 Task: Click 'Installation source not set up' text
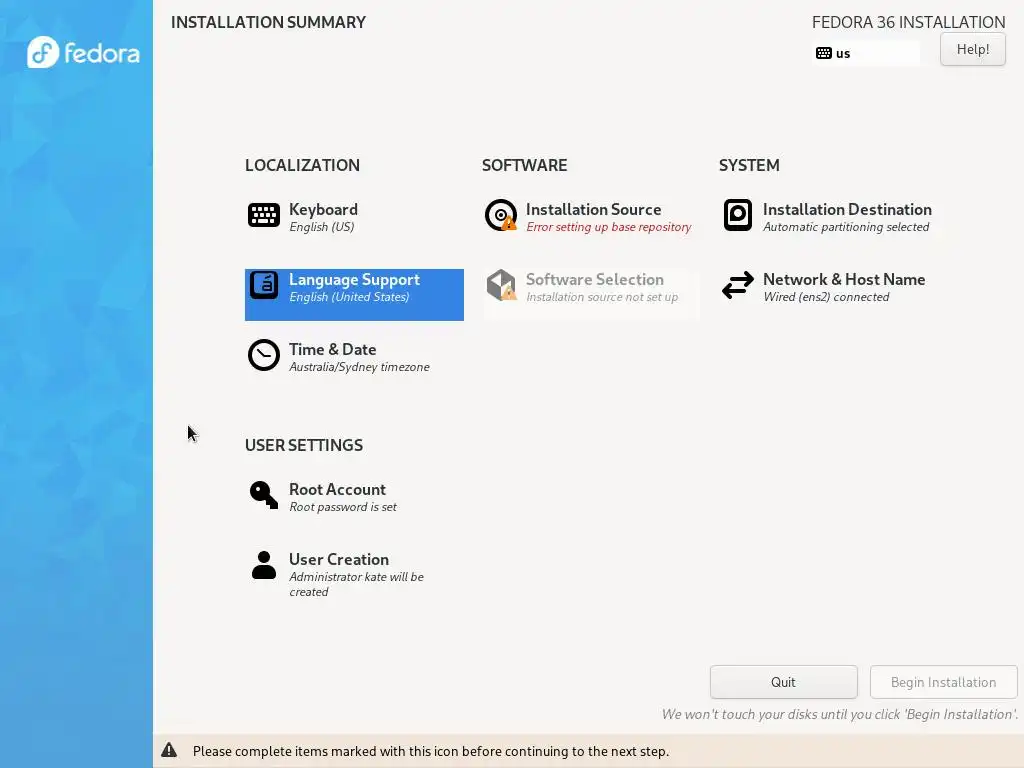tap(602, 297)
